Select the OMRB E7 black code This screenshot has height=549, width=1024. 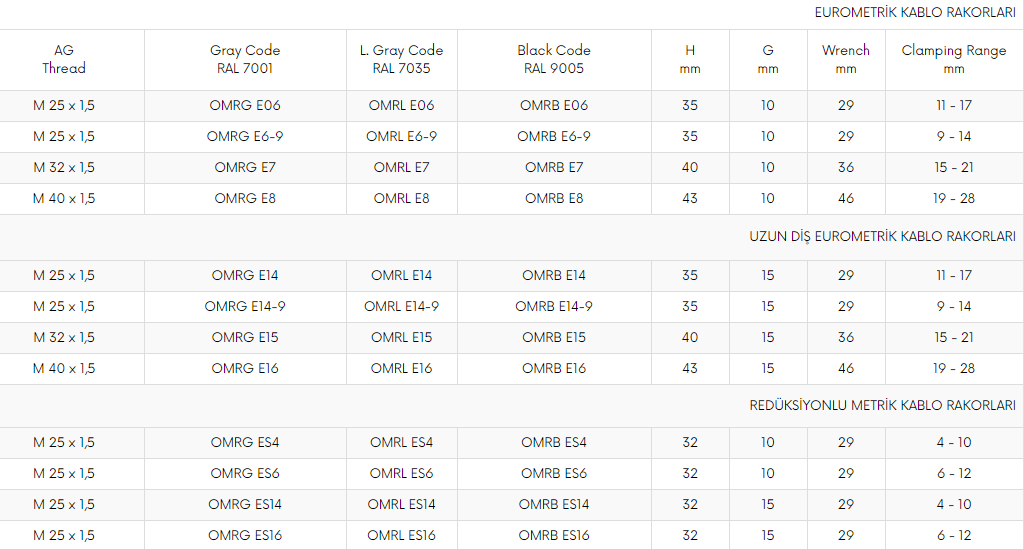point(554,168)
